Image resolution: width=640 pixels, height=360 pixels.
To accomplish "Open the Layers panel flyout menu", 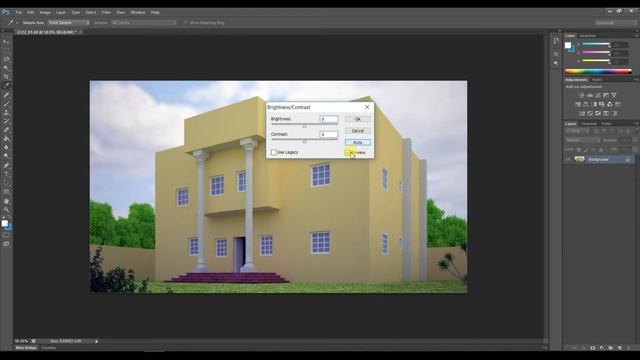I will pyautogui.click(x=636, y=124).
